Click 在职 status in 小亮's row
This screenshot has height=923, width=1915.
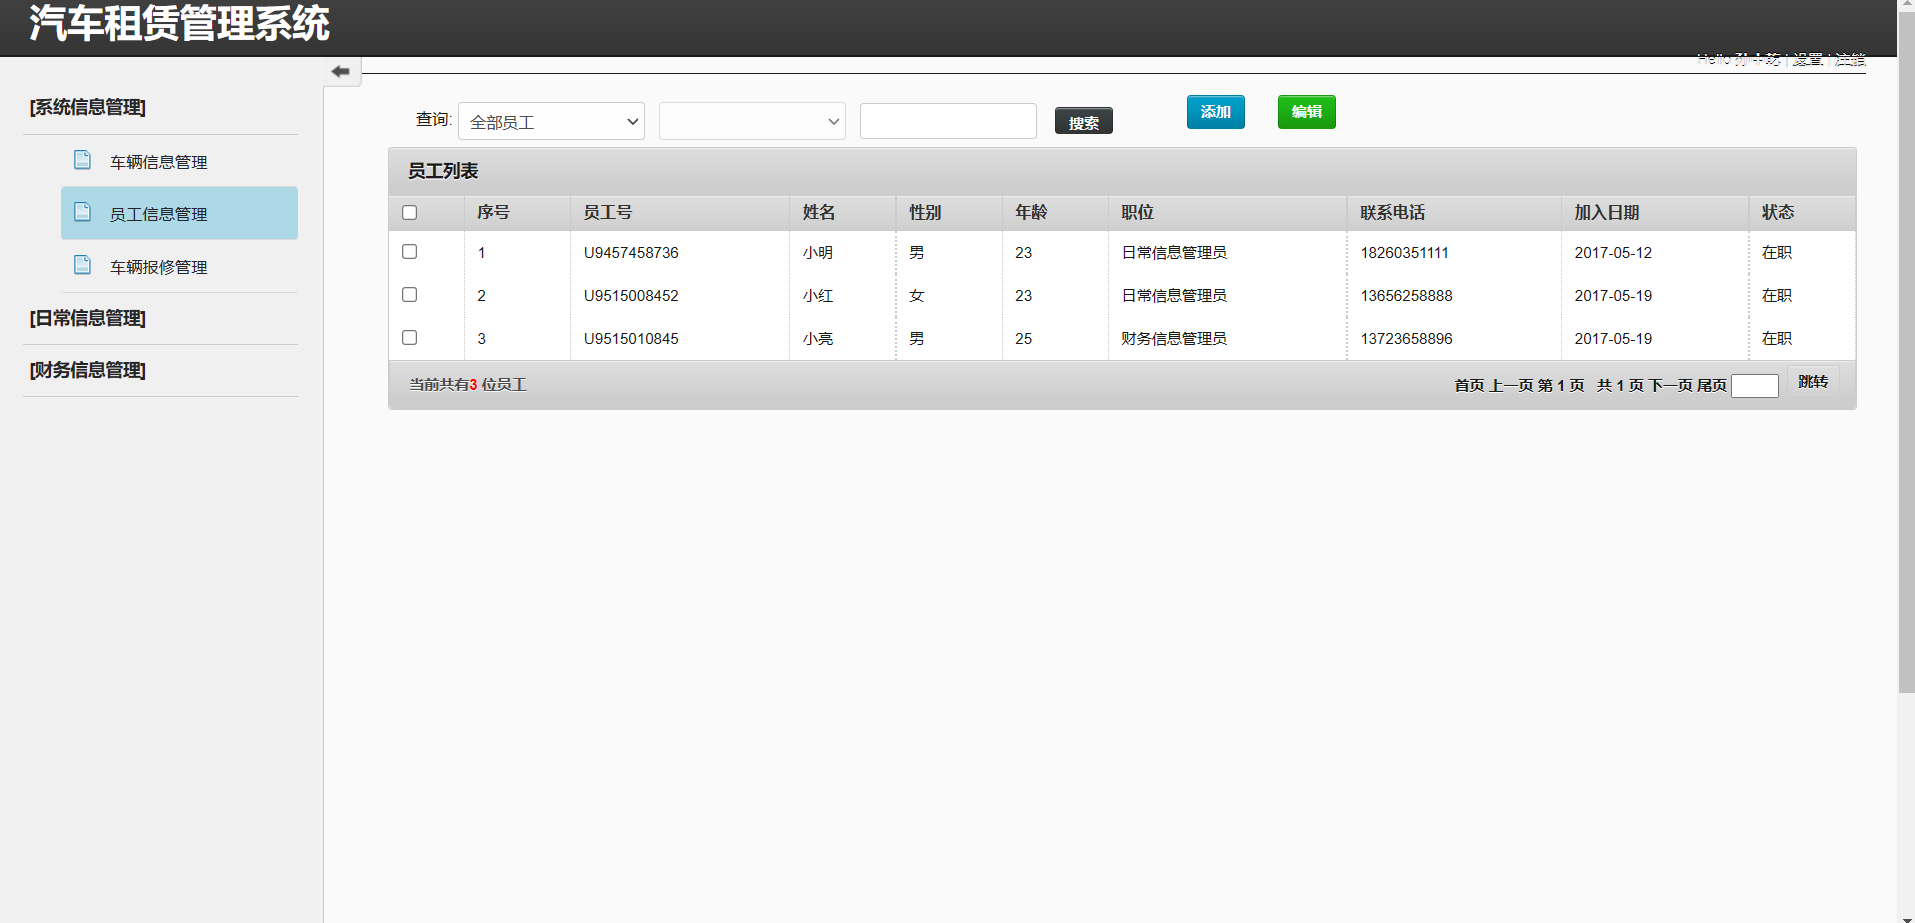click(x=1777, y=339)
